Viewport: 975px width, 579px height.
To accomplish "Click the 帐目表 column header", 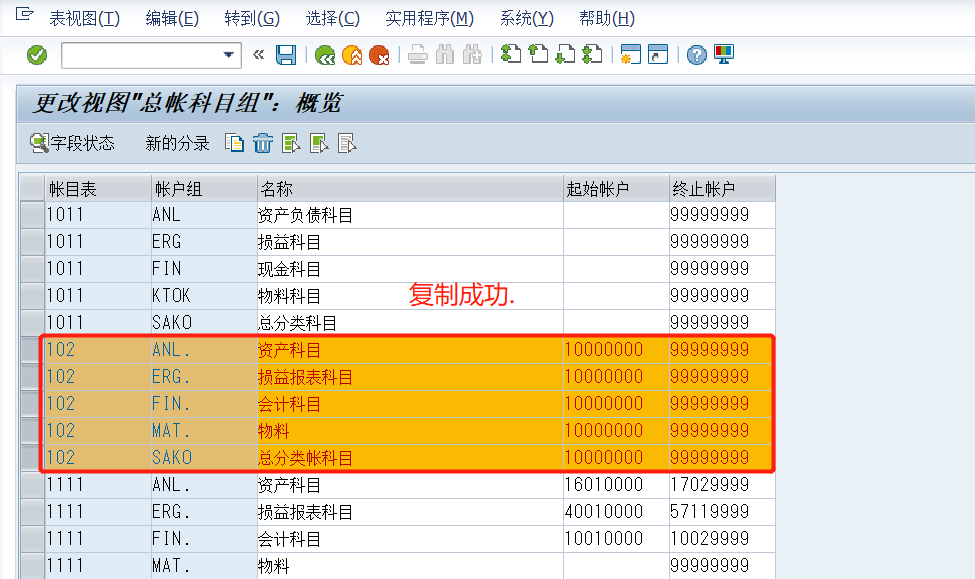I will point(98,188).
